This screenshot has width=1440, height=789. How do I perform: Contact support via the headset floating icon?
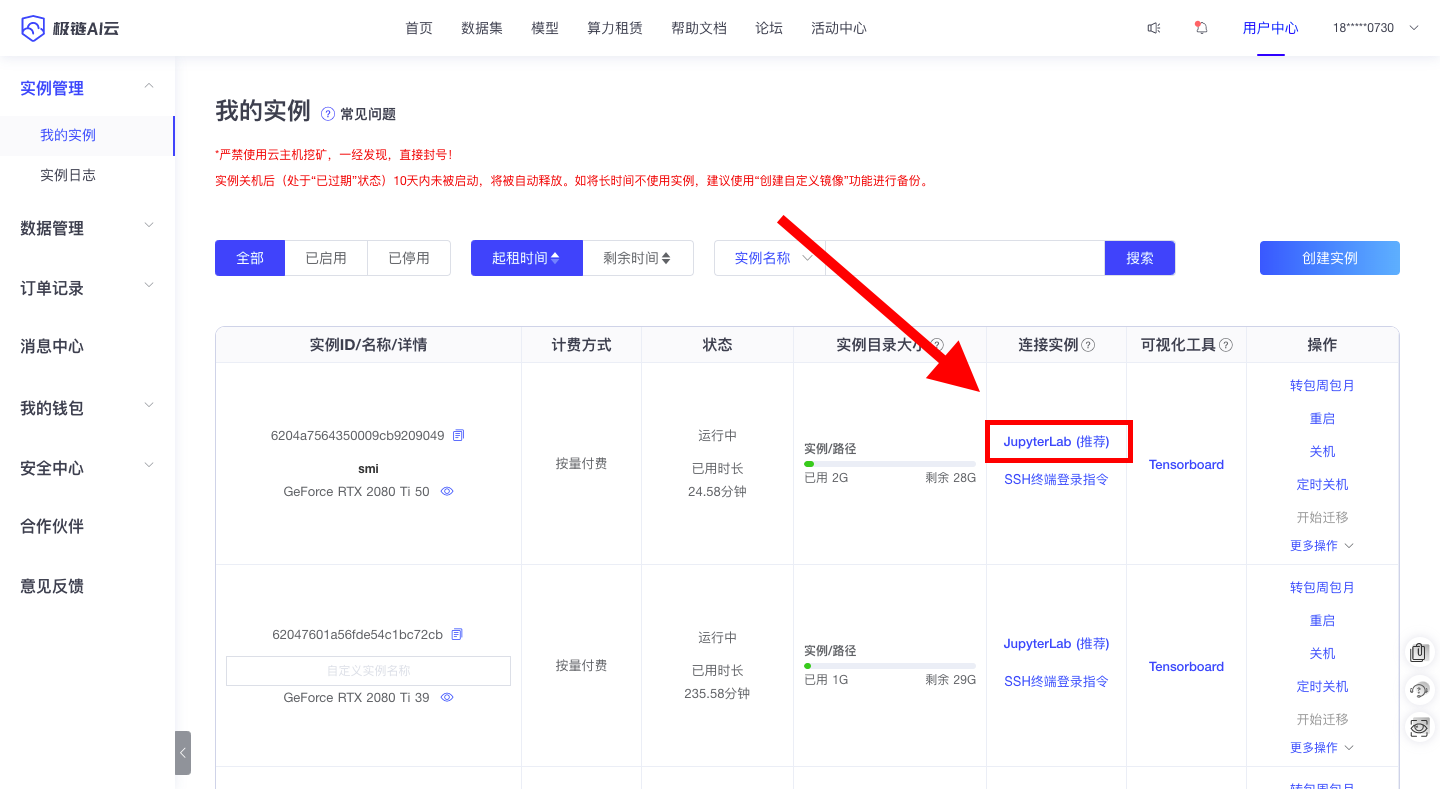pos(1418,690)
